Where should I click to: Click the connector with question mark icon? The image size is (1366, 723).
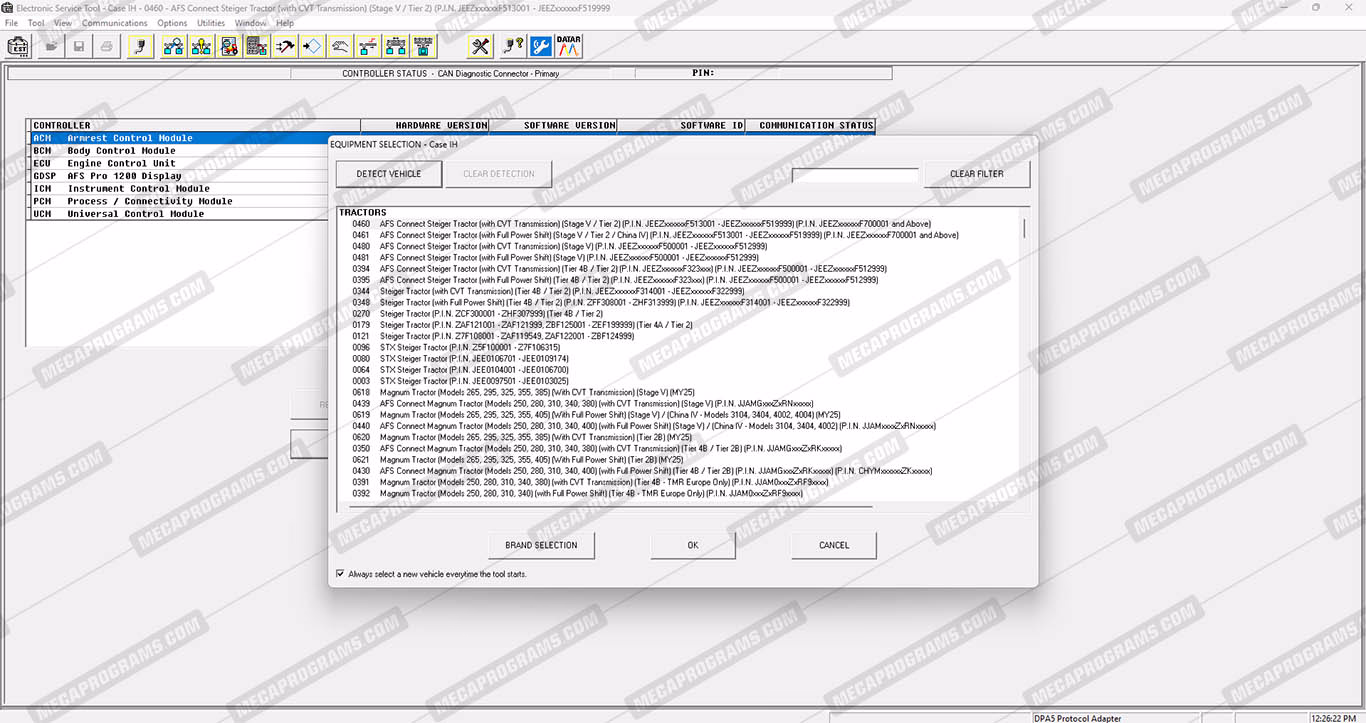point(512,46)
